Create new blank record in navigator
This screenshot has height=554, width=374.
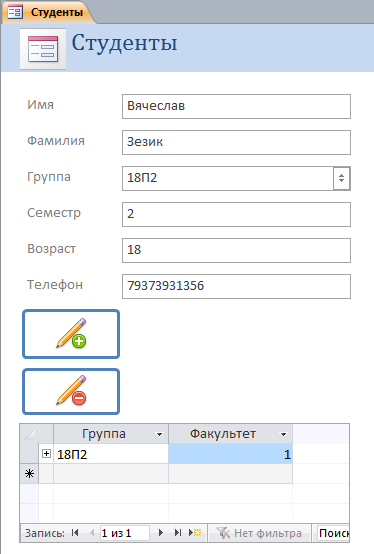(195, 533)
